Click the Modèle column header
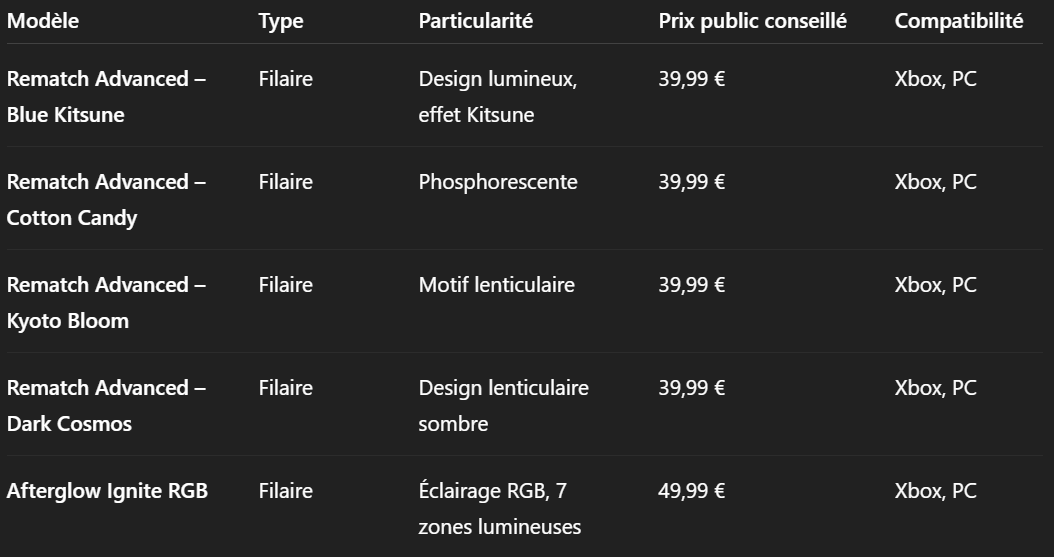The width and height of the screenshot is (1054, 557). click(43, 21)
